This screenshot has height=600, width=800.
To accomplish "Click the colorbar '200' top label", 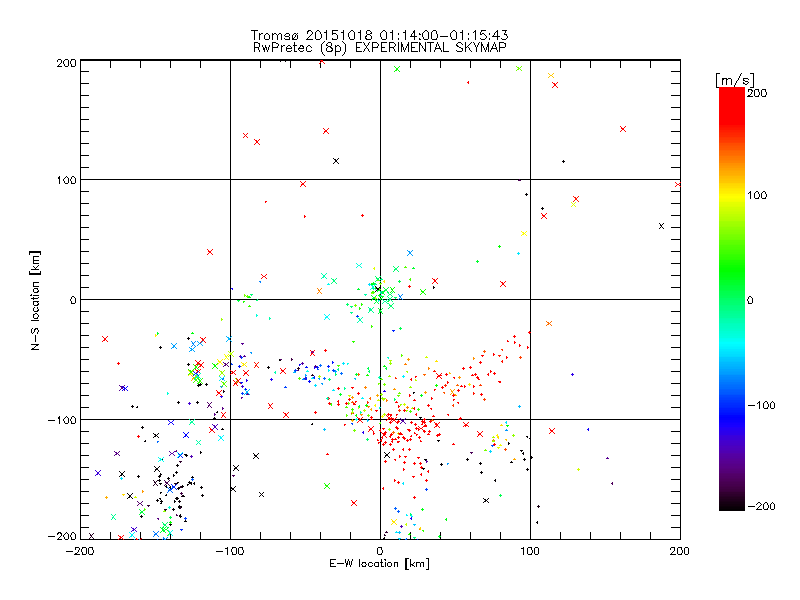I will coord(757,93).
